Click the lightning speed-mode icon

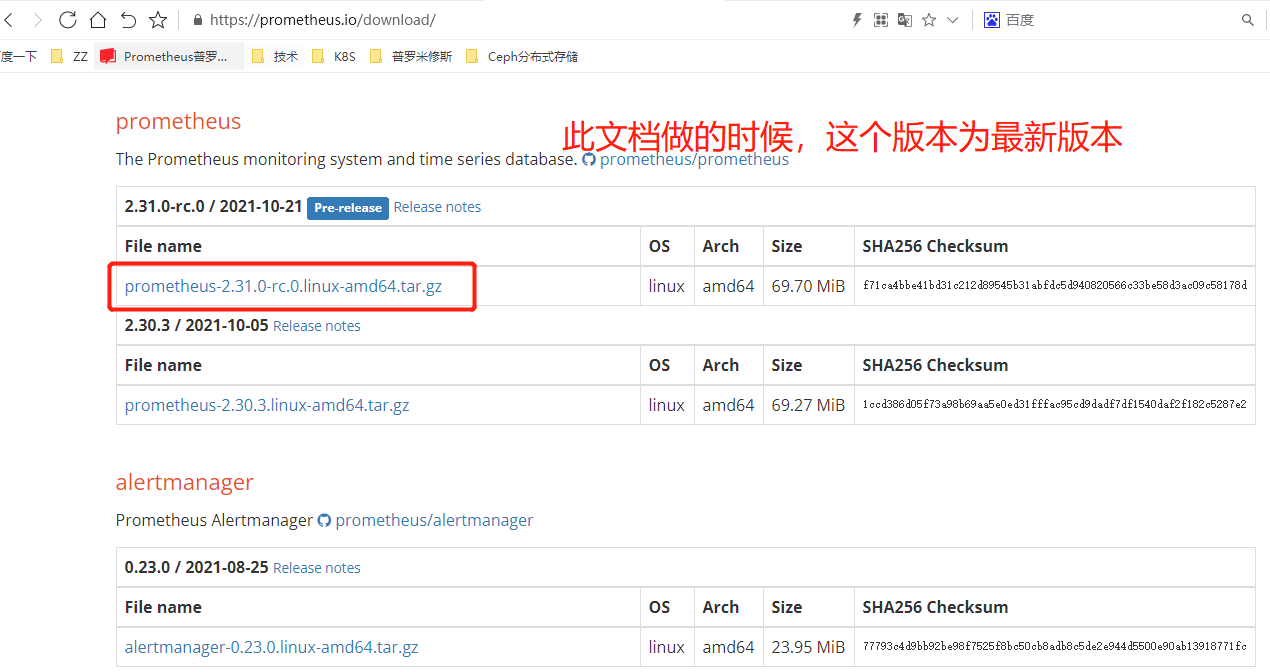click(x=857, y=20)
